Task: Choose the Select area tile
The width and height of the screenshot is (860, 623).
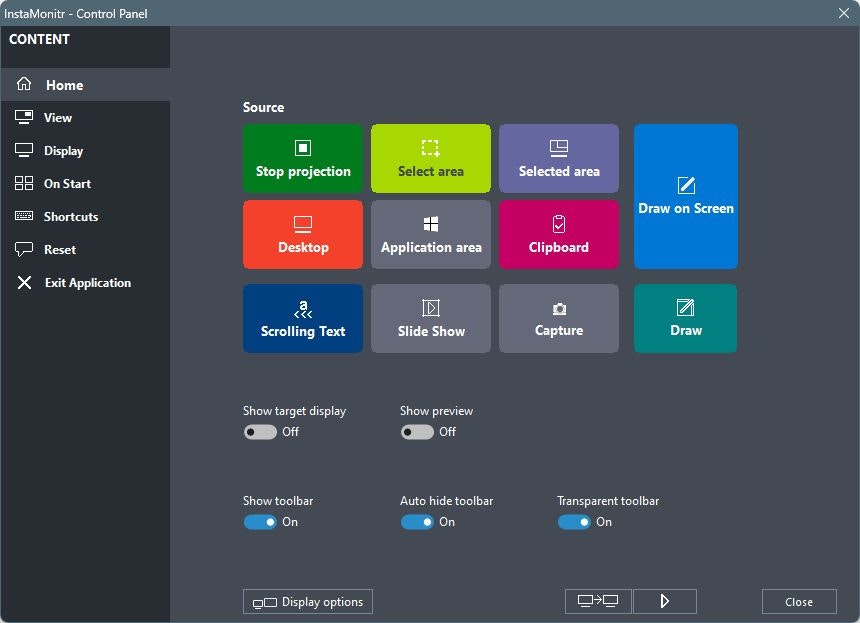Action: click(431, 158)
